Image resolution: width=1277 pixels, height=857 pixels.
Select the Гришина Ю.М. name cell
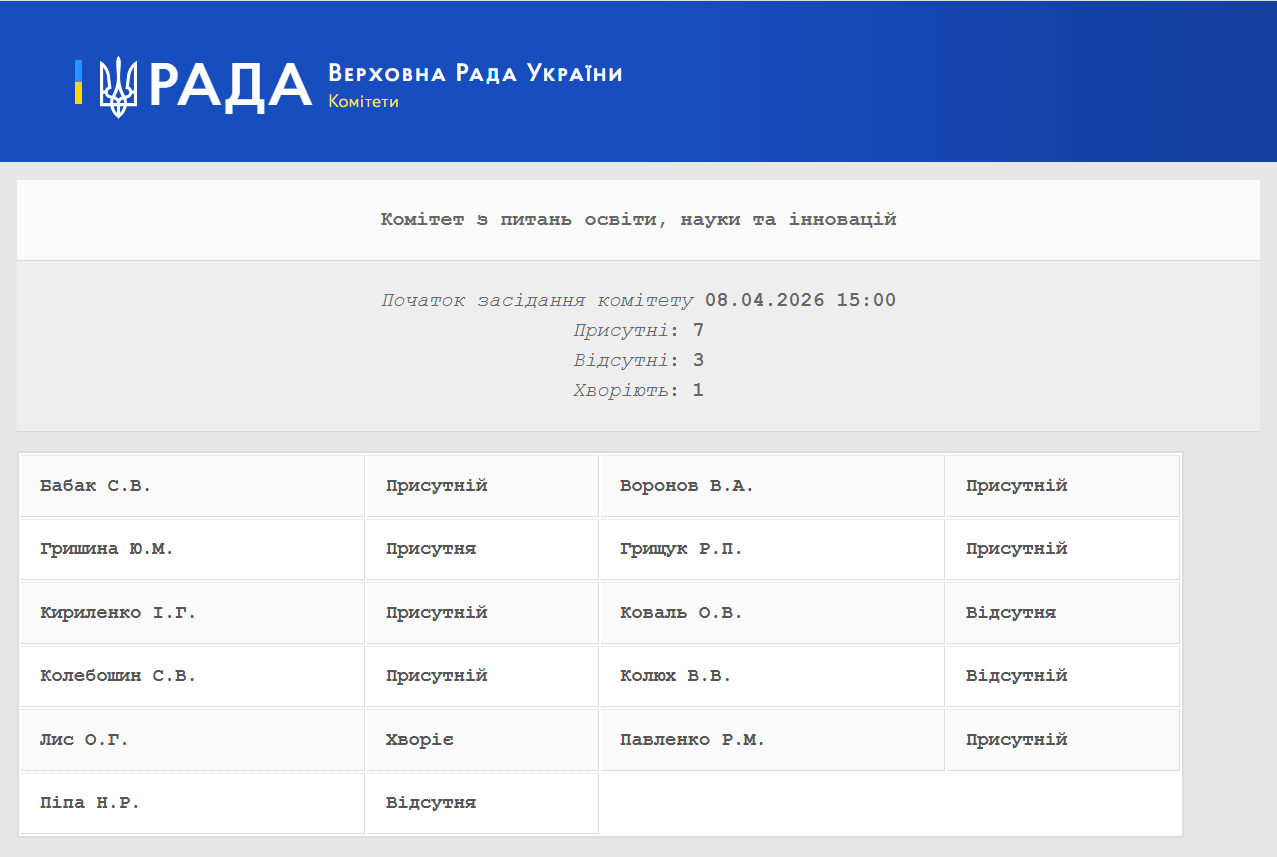pyautogui.click(x=192, y=549)
